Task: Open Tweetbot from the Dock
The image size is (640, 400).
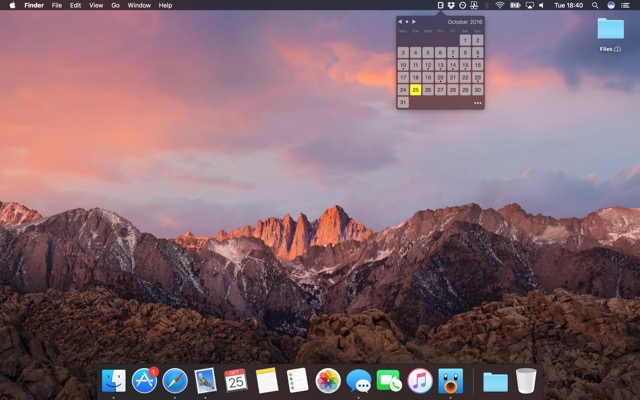Action: 451,381
